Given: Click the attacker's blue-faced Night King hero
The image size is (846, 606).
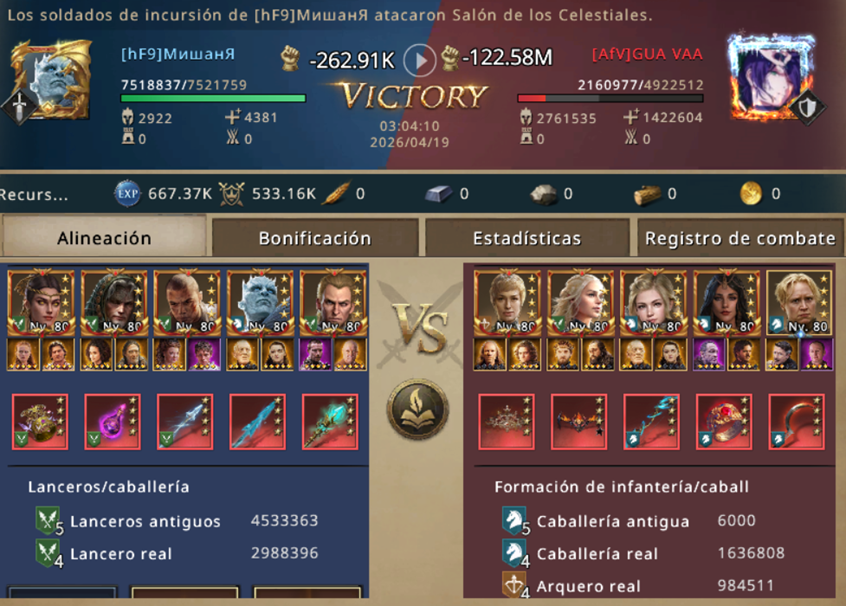Looking at the screenshot, I should [x=261, y=303].
